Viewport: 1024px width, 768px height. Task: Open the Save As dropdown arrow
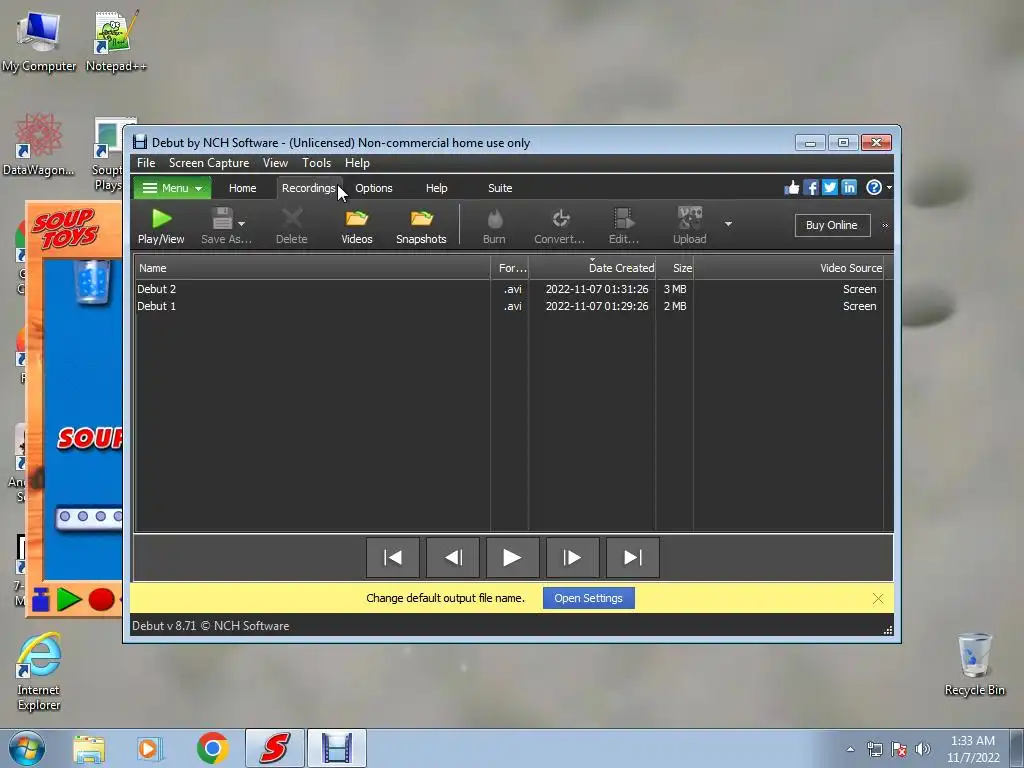[241, 223]
